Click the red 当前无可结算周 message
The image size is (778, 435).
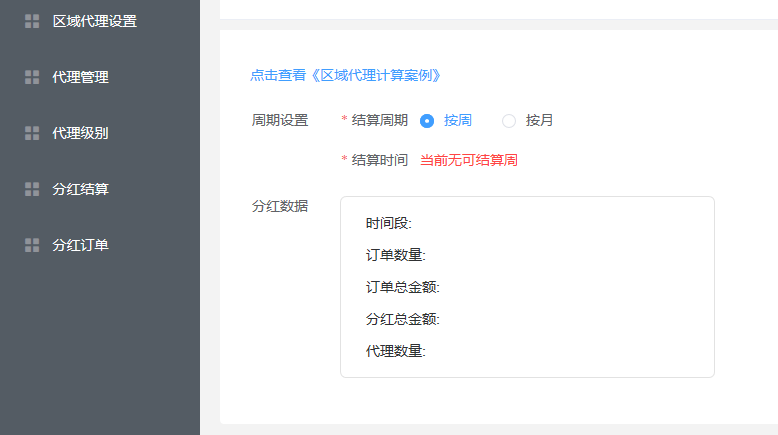469,160
